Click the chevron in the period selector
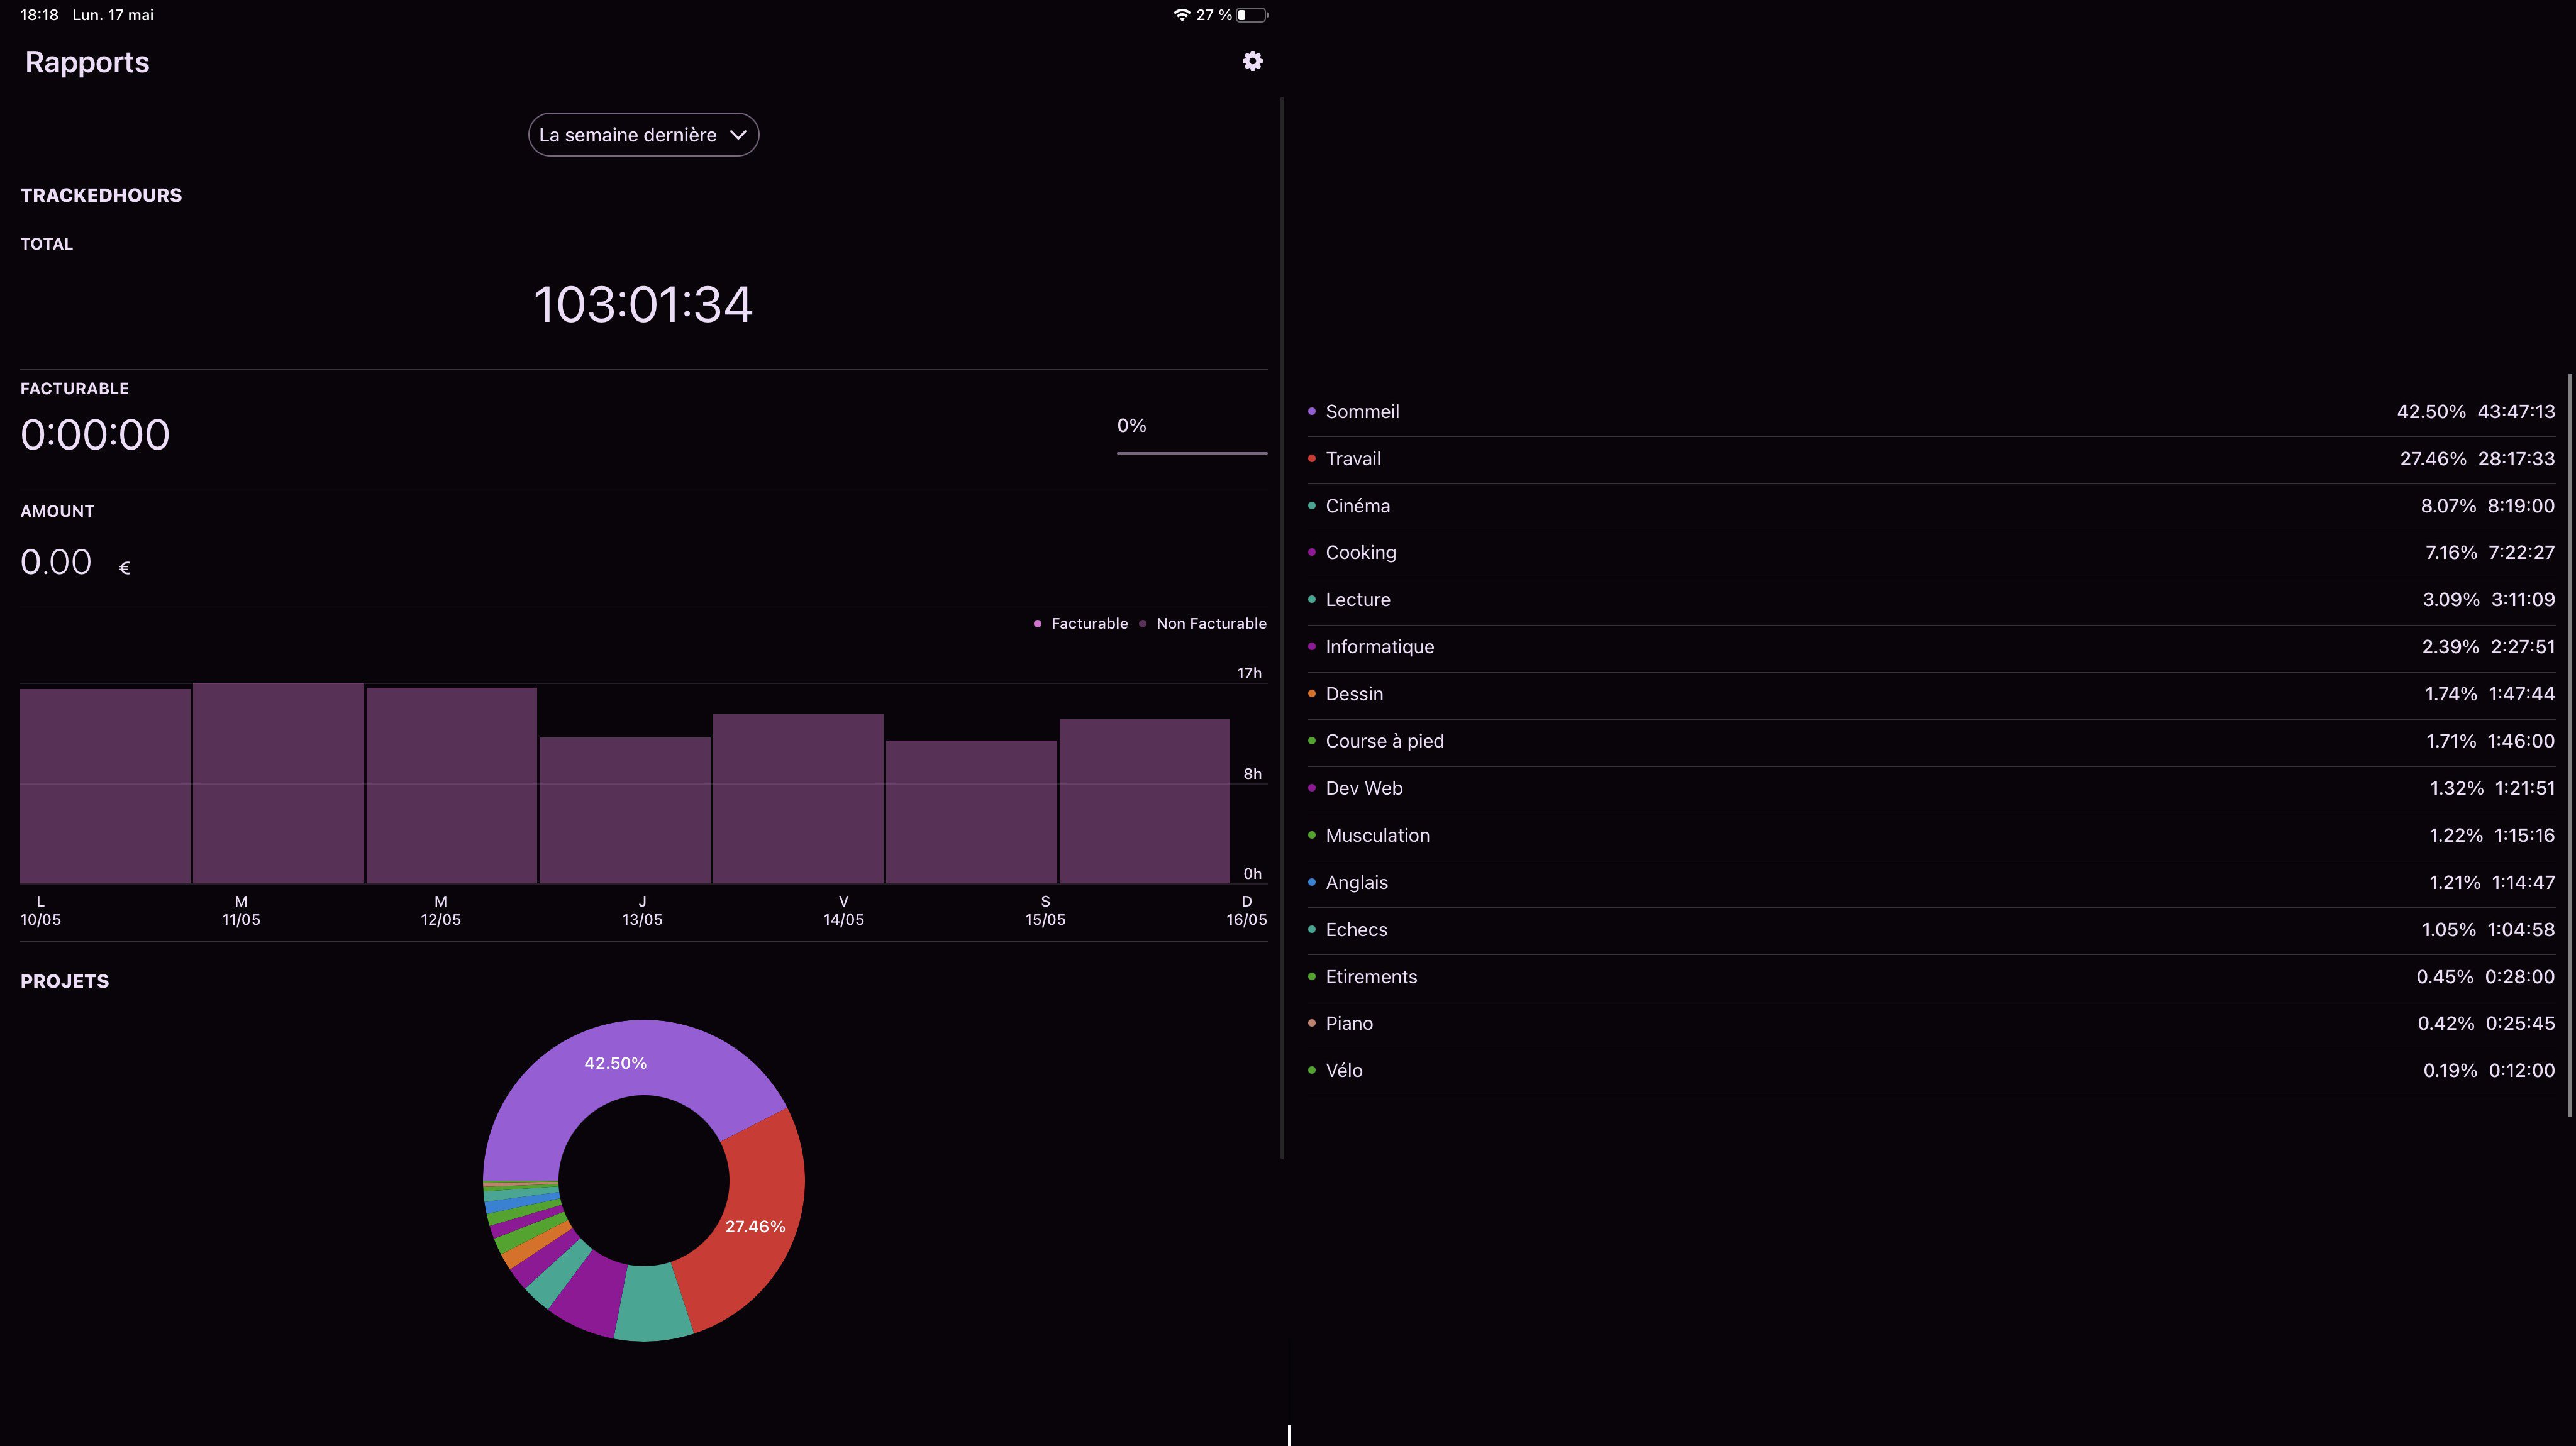Image resolution: width=2576 pixels, height=1446 pixels. 738,135
